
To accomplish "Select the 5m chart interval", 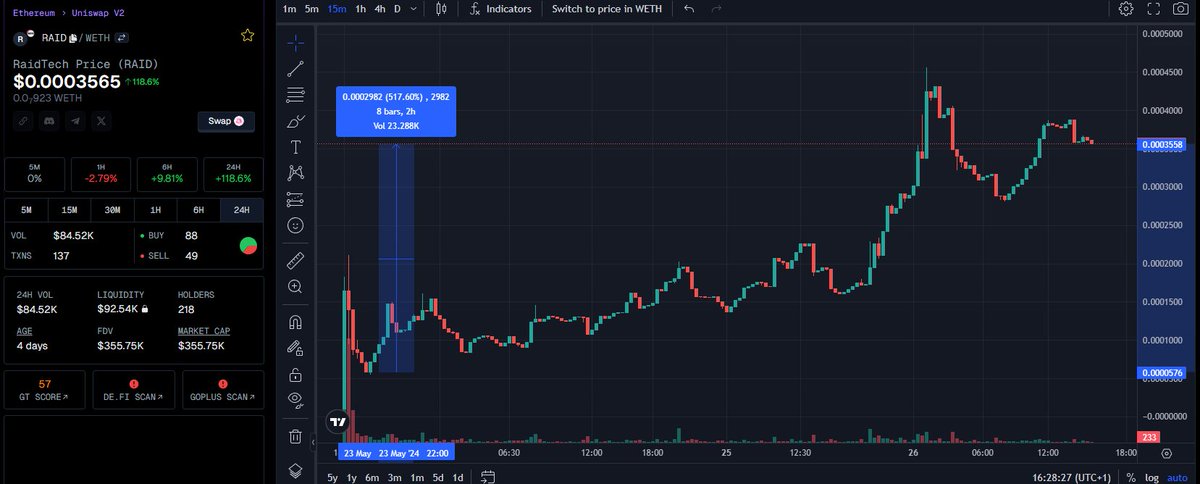I will click(x=312, y=9).
